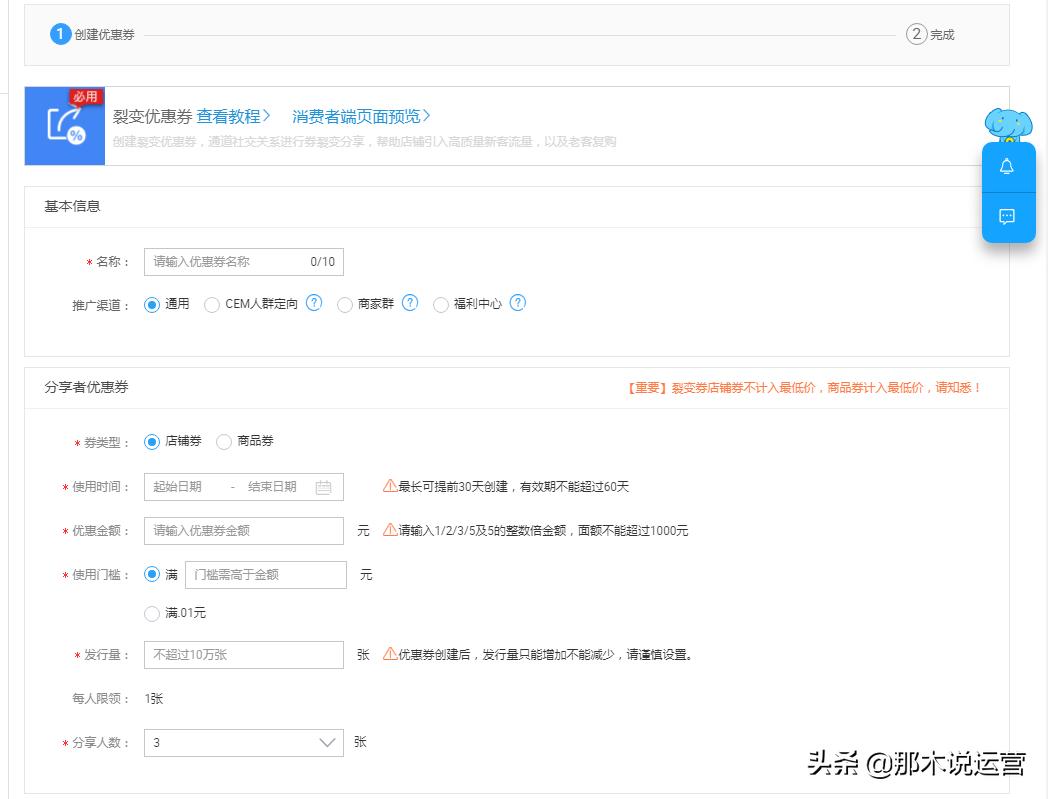Open the notification bell icon
This screenshot has height=799, width=1048.
pyautogui.click(x=1008, y=166)
